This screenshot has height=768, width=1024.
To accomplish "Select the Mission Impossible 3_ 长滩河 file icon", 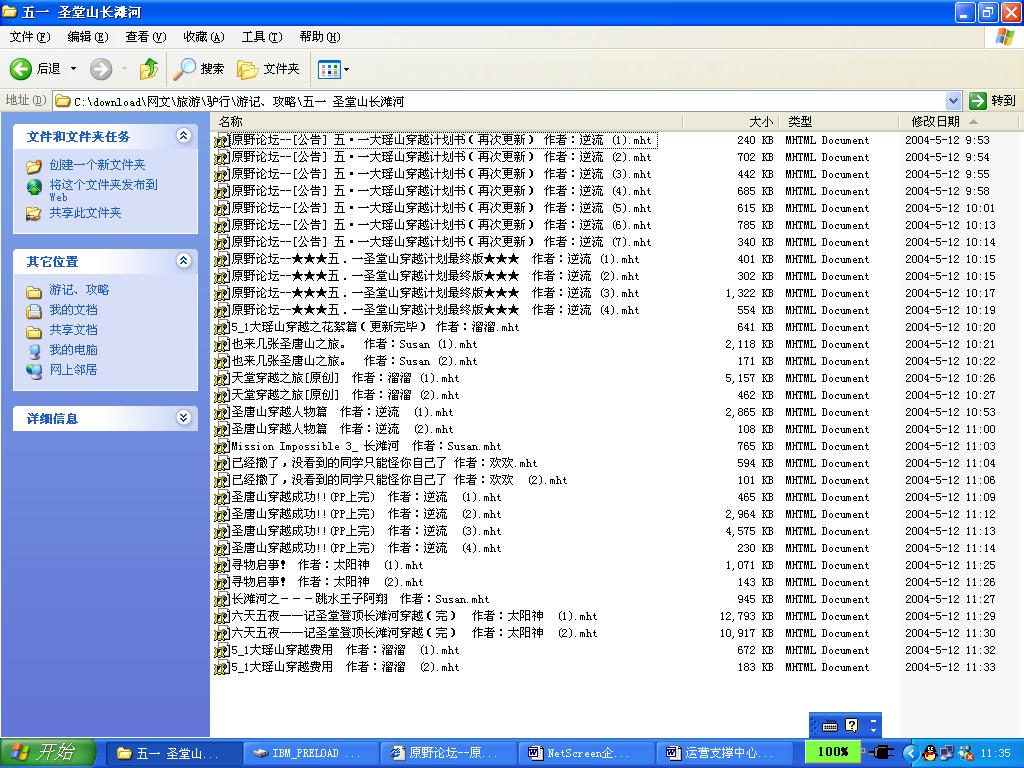I will [x=222, y=446].
